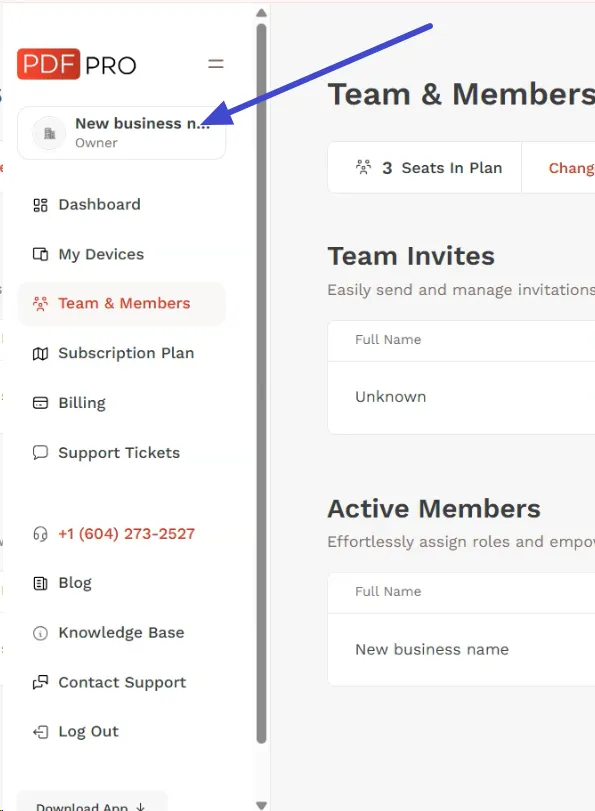The width and height of the screenshot is (595, 811).
Task: Click sidebar scrollbar up arrow
Action: click(261, 12)
